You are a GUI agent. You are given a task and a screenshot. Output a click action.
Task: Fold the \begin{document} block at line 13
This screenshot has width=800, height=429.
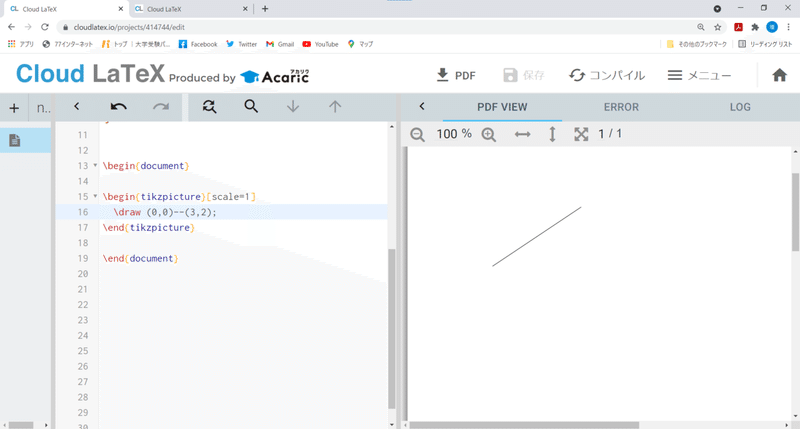[x=95, y=165]
